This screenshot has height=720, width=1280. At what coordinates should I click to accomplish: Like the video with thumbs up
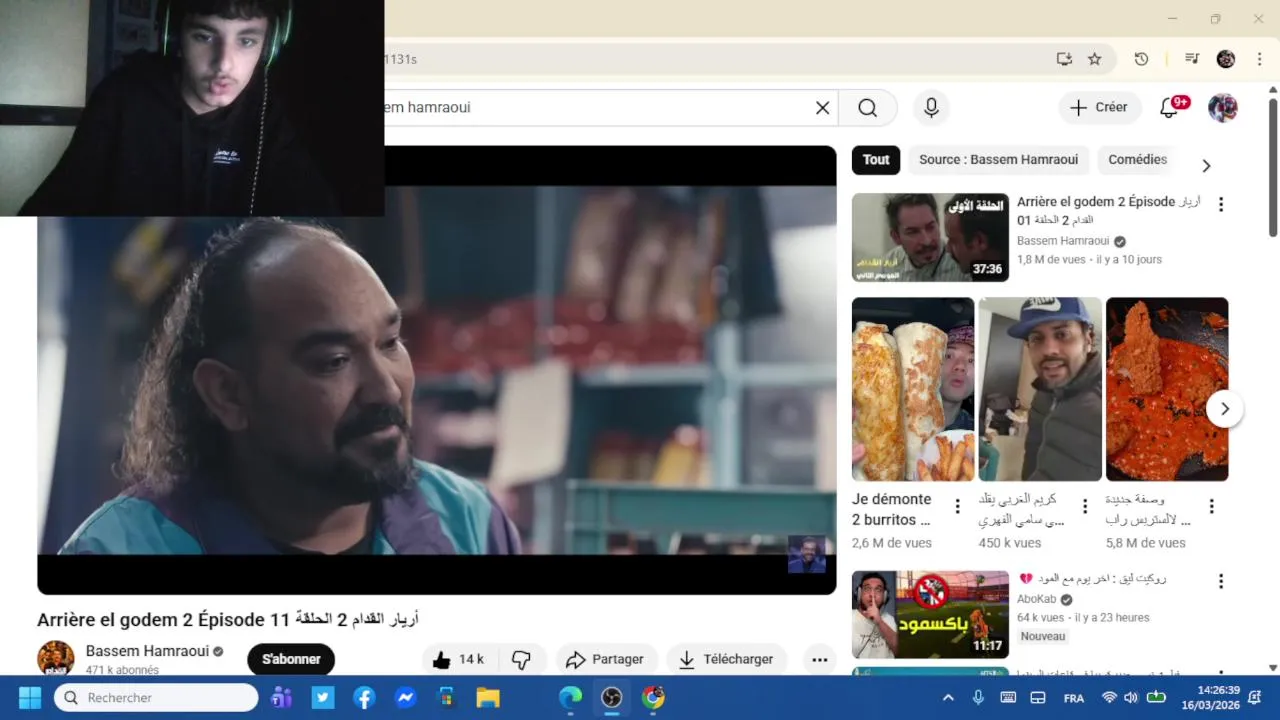(459, 660)
